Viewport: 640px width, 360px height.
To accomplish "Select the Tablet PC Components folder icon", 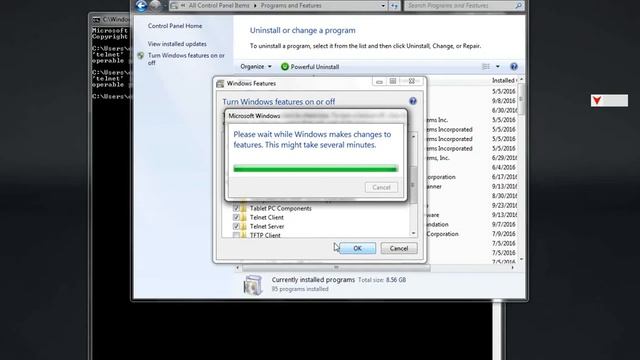I will (244, 208).
